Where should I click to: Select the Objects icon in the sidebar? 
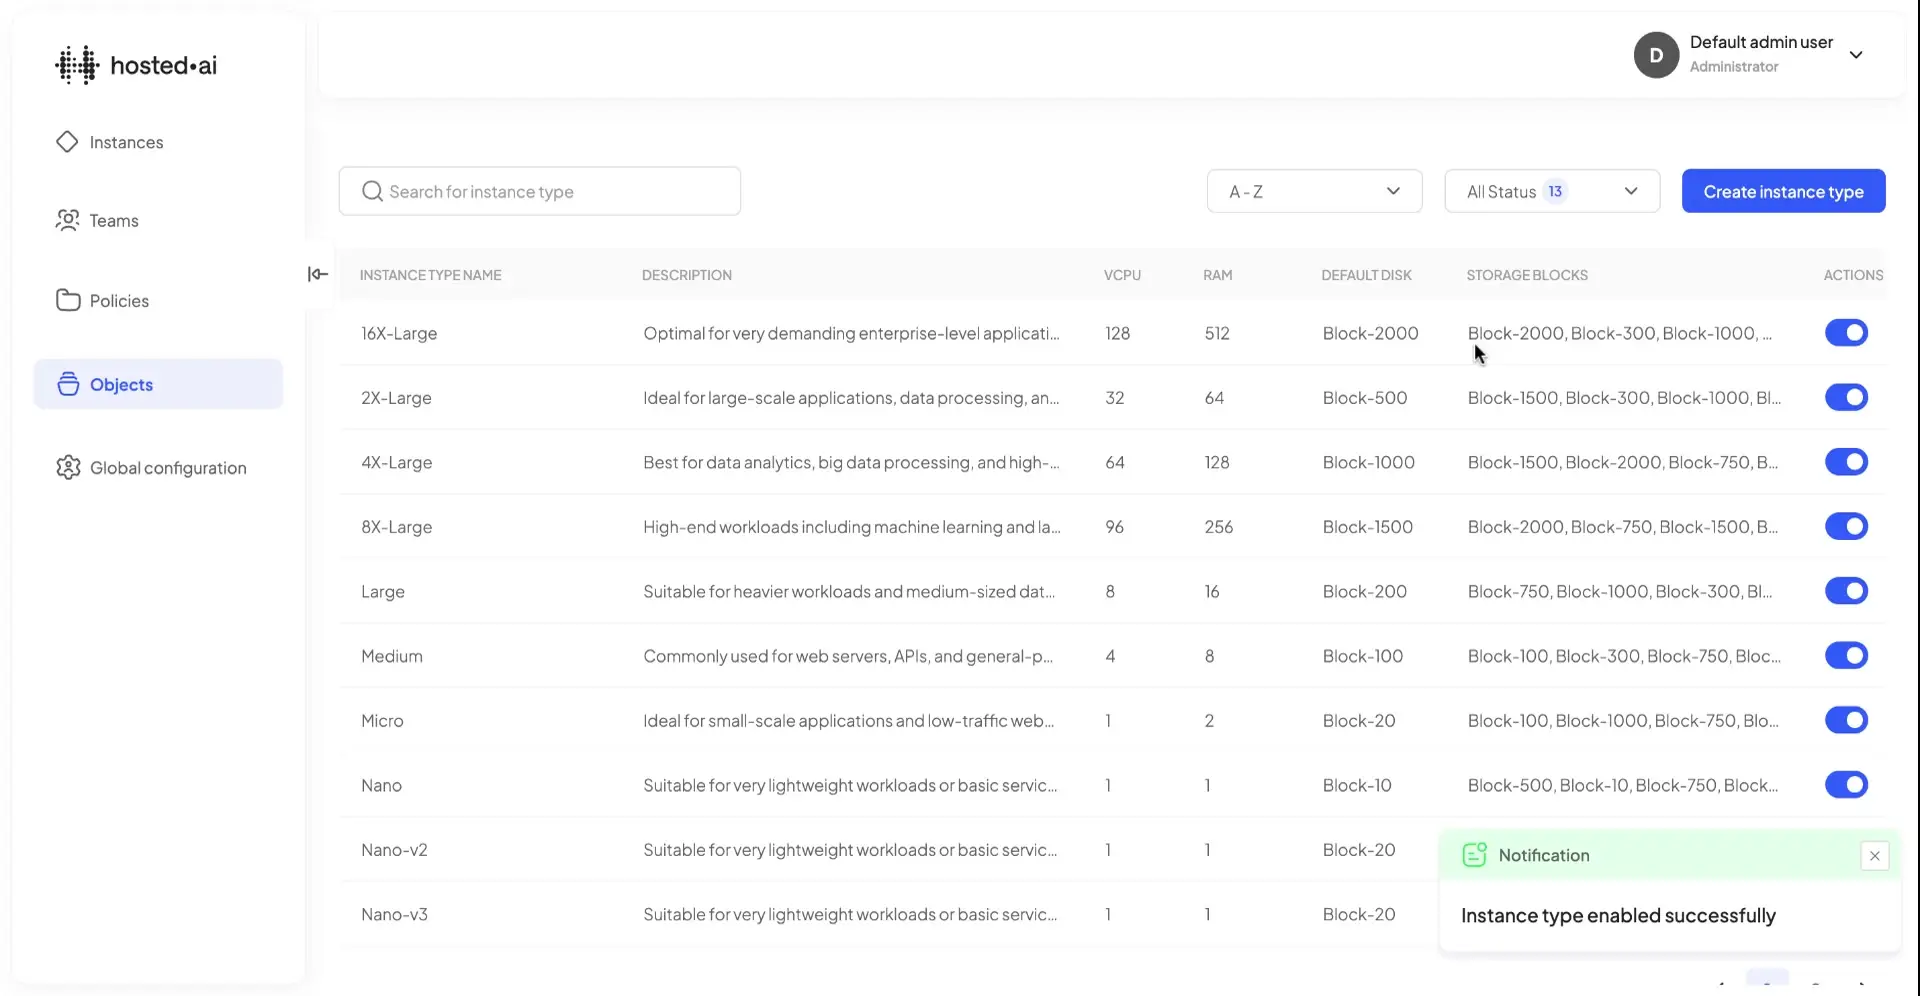[66, 384]
